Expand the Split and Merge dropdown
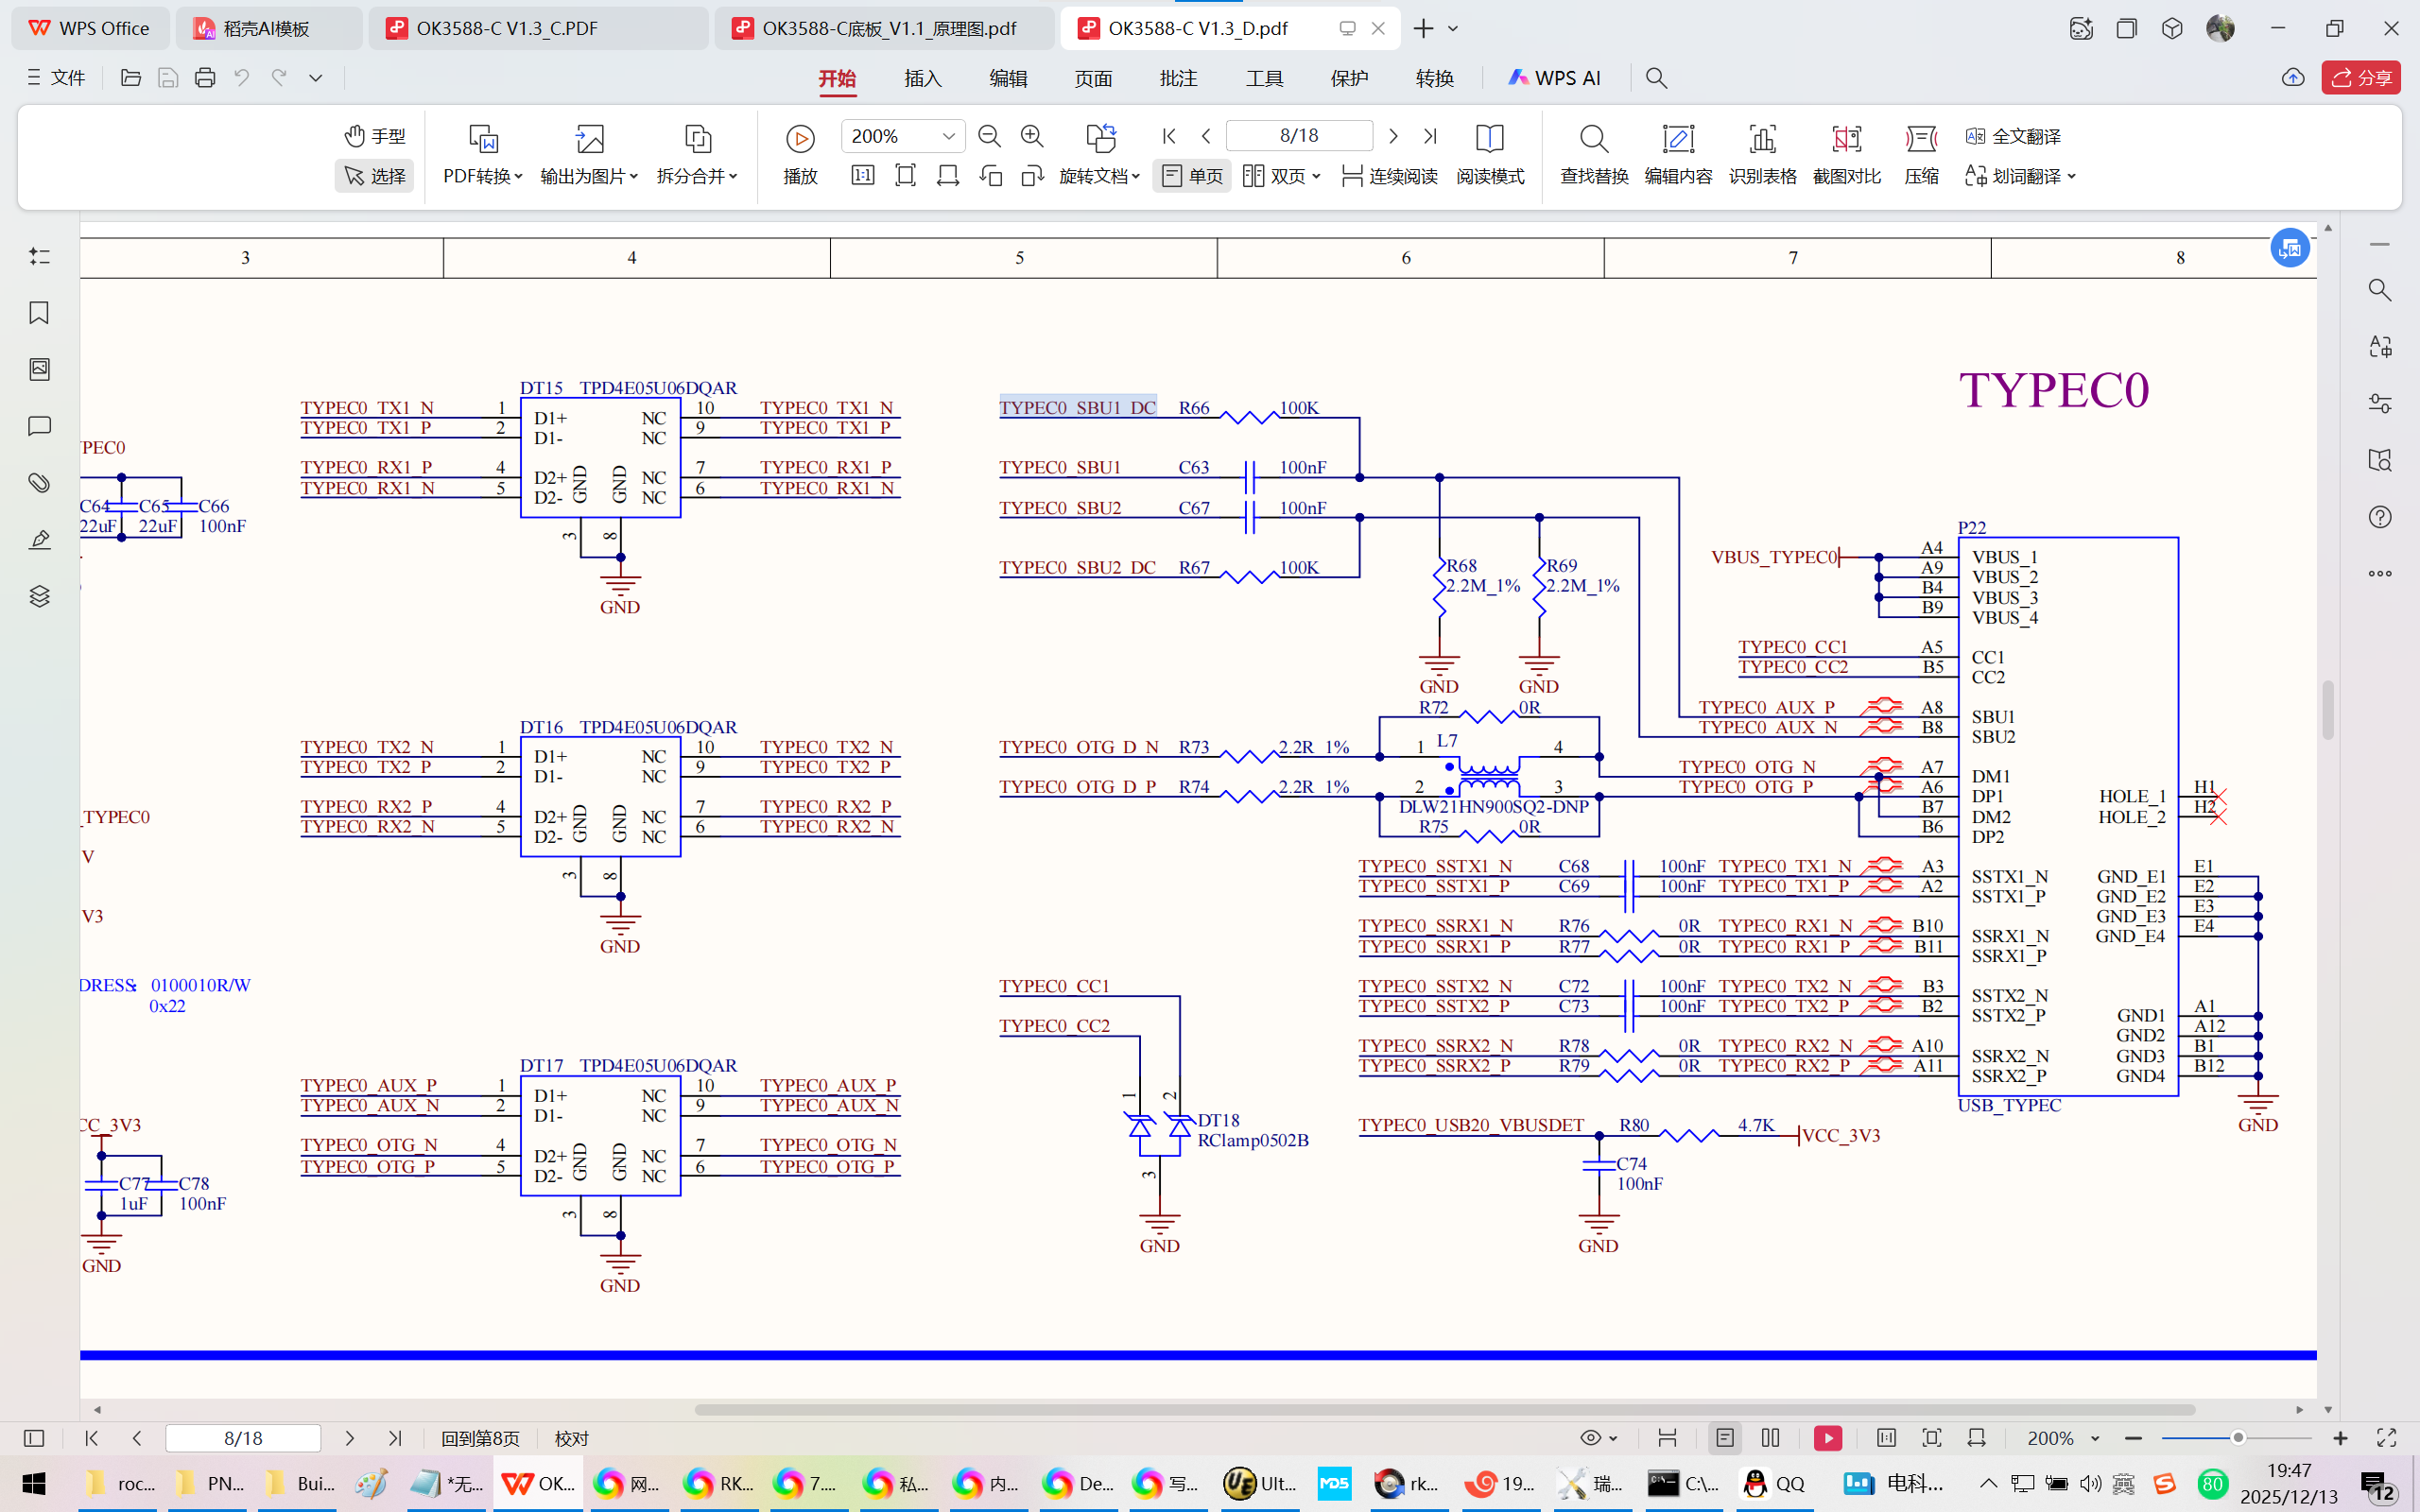 point(697,176)
